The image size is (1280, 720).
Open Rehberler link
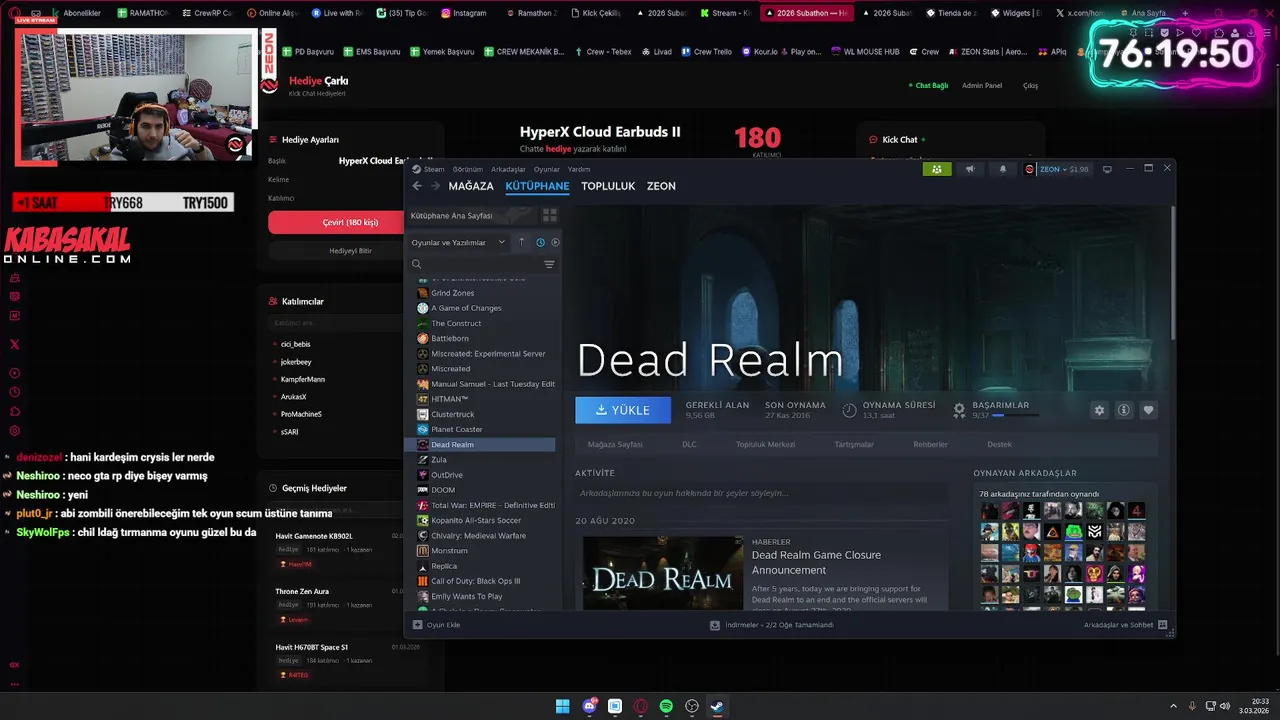tap(930, 444)
